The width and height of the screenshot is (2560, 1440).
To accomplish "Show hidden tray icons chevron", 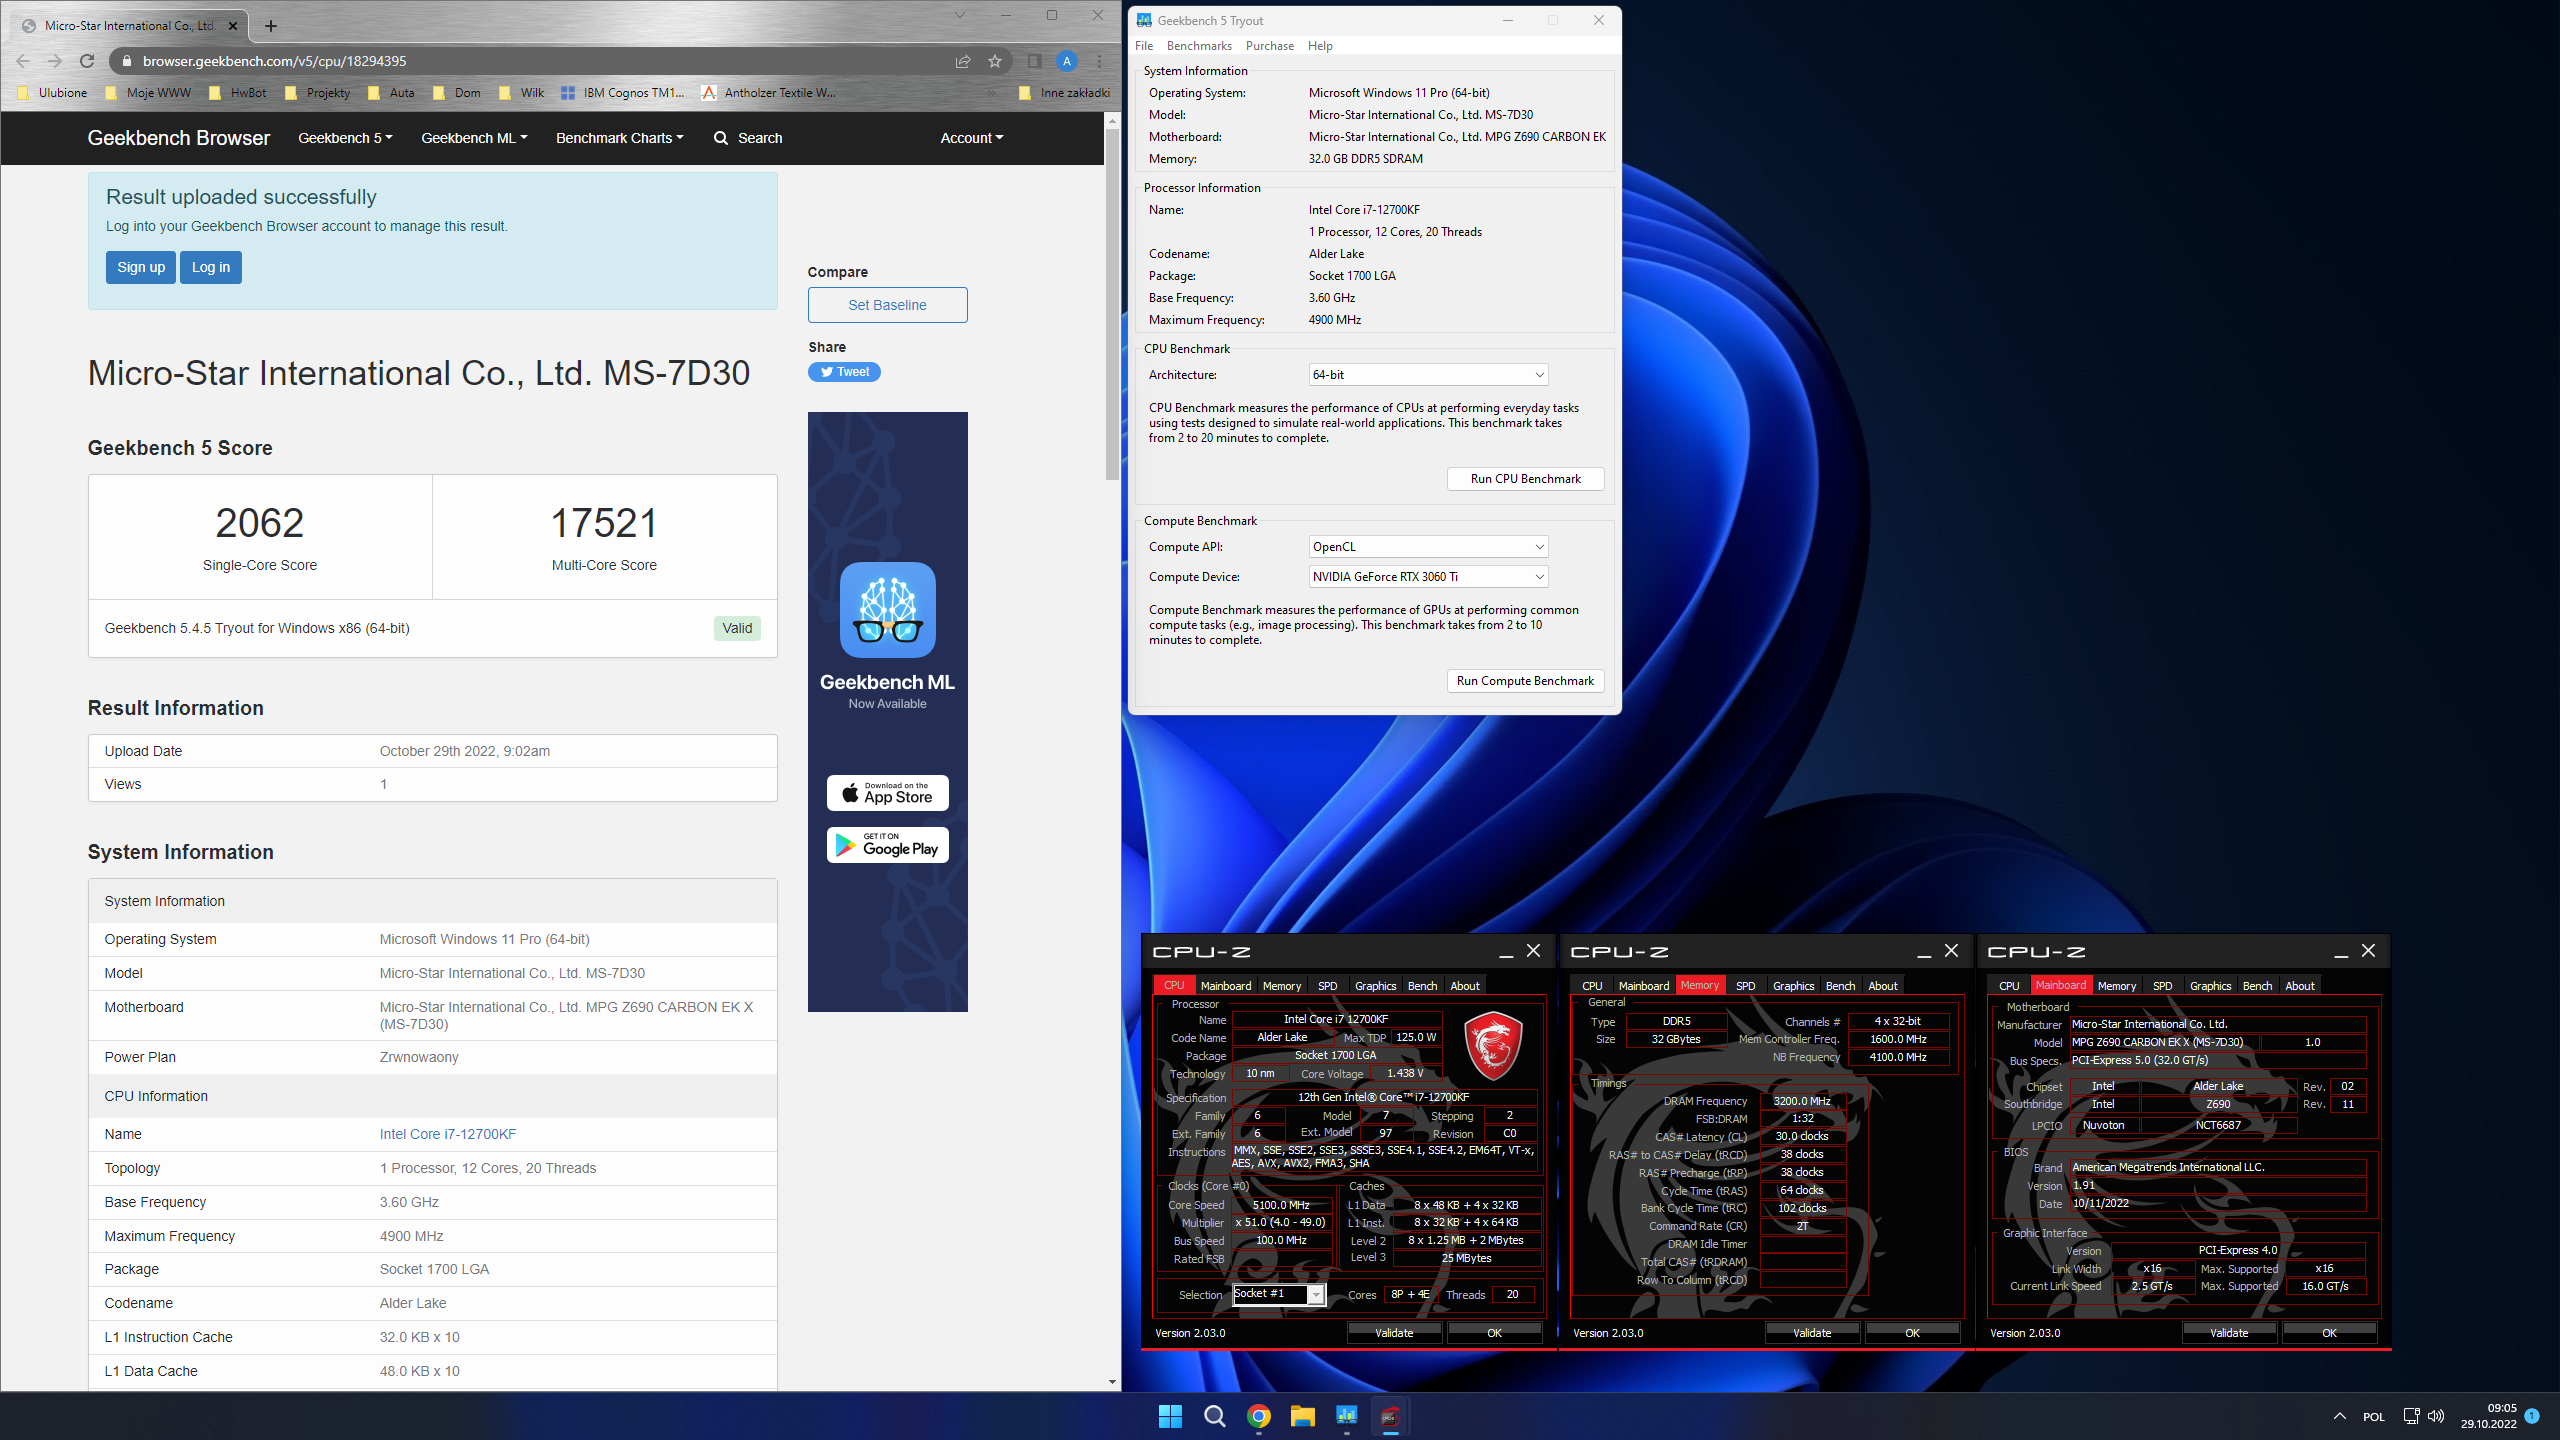I will [2339, 1416].
